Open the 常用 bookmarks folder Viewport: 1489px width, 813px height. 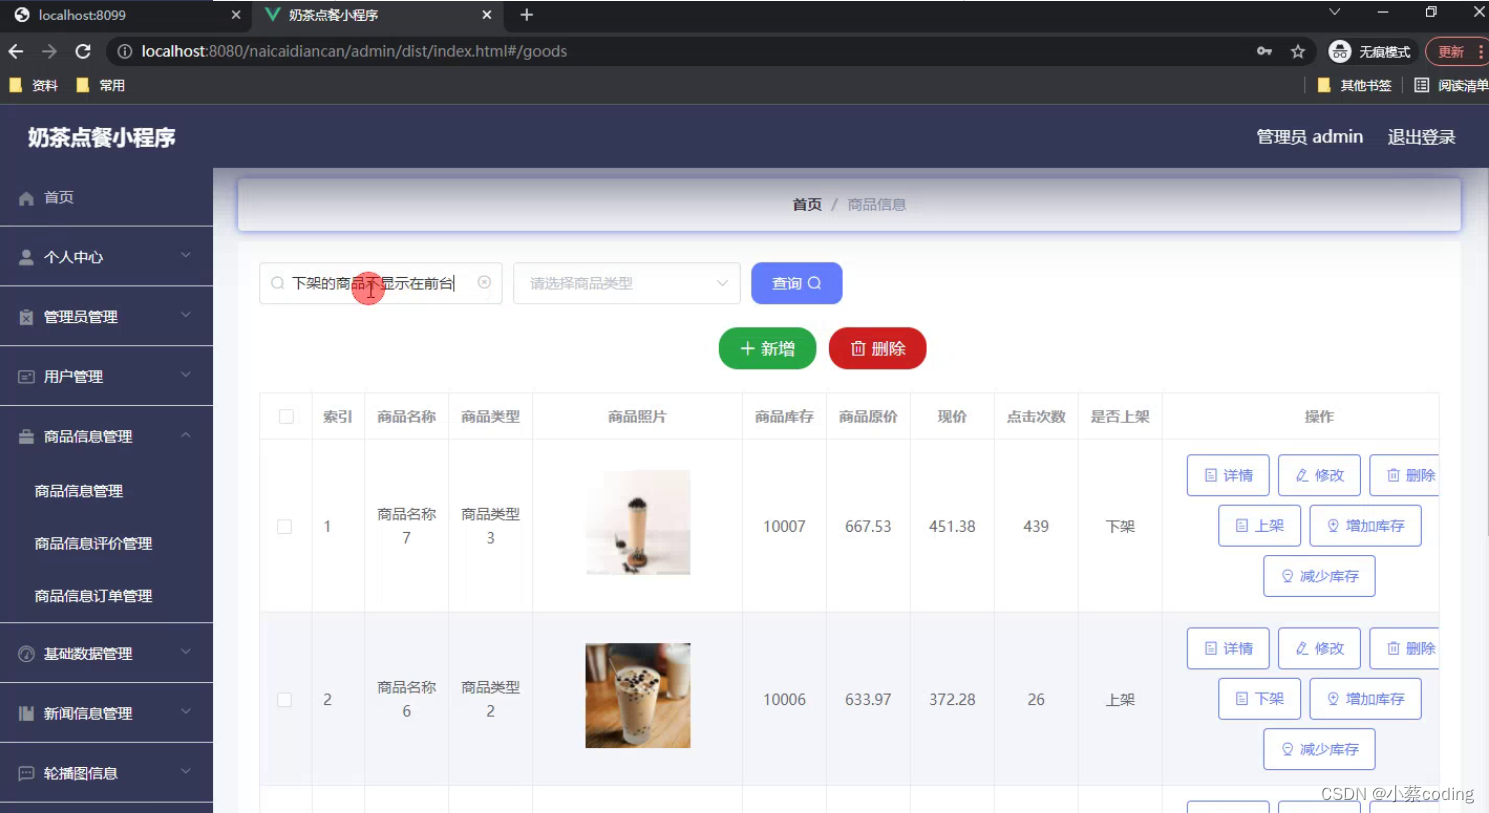[100, 85]
